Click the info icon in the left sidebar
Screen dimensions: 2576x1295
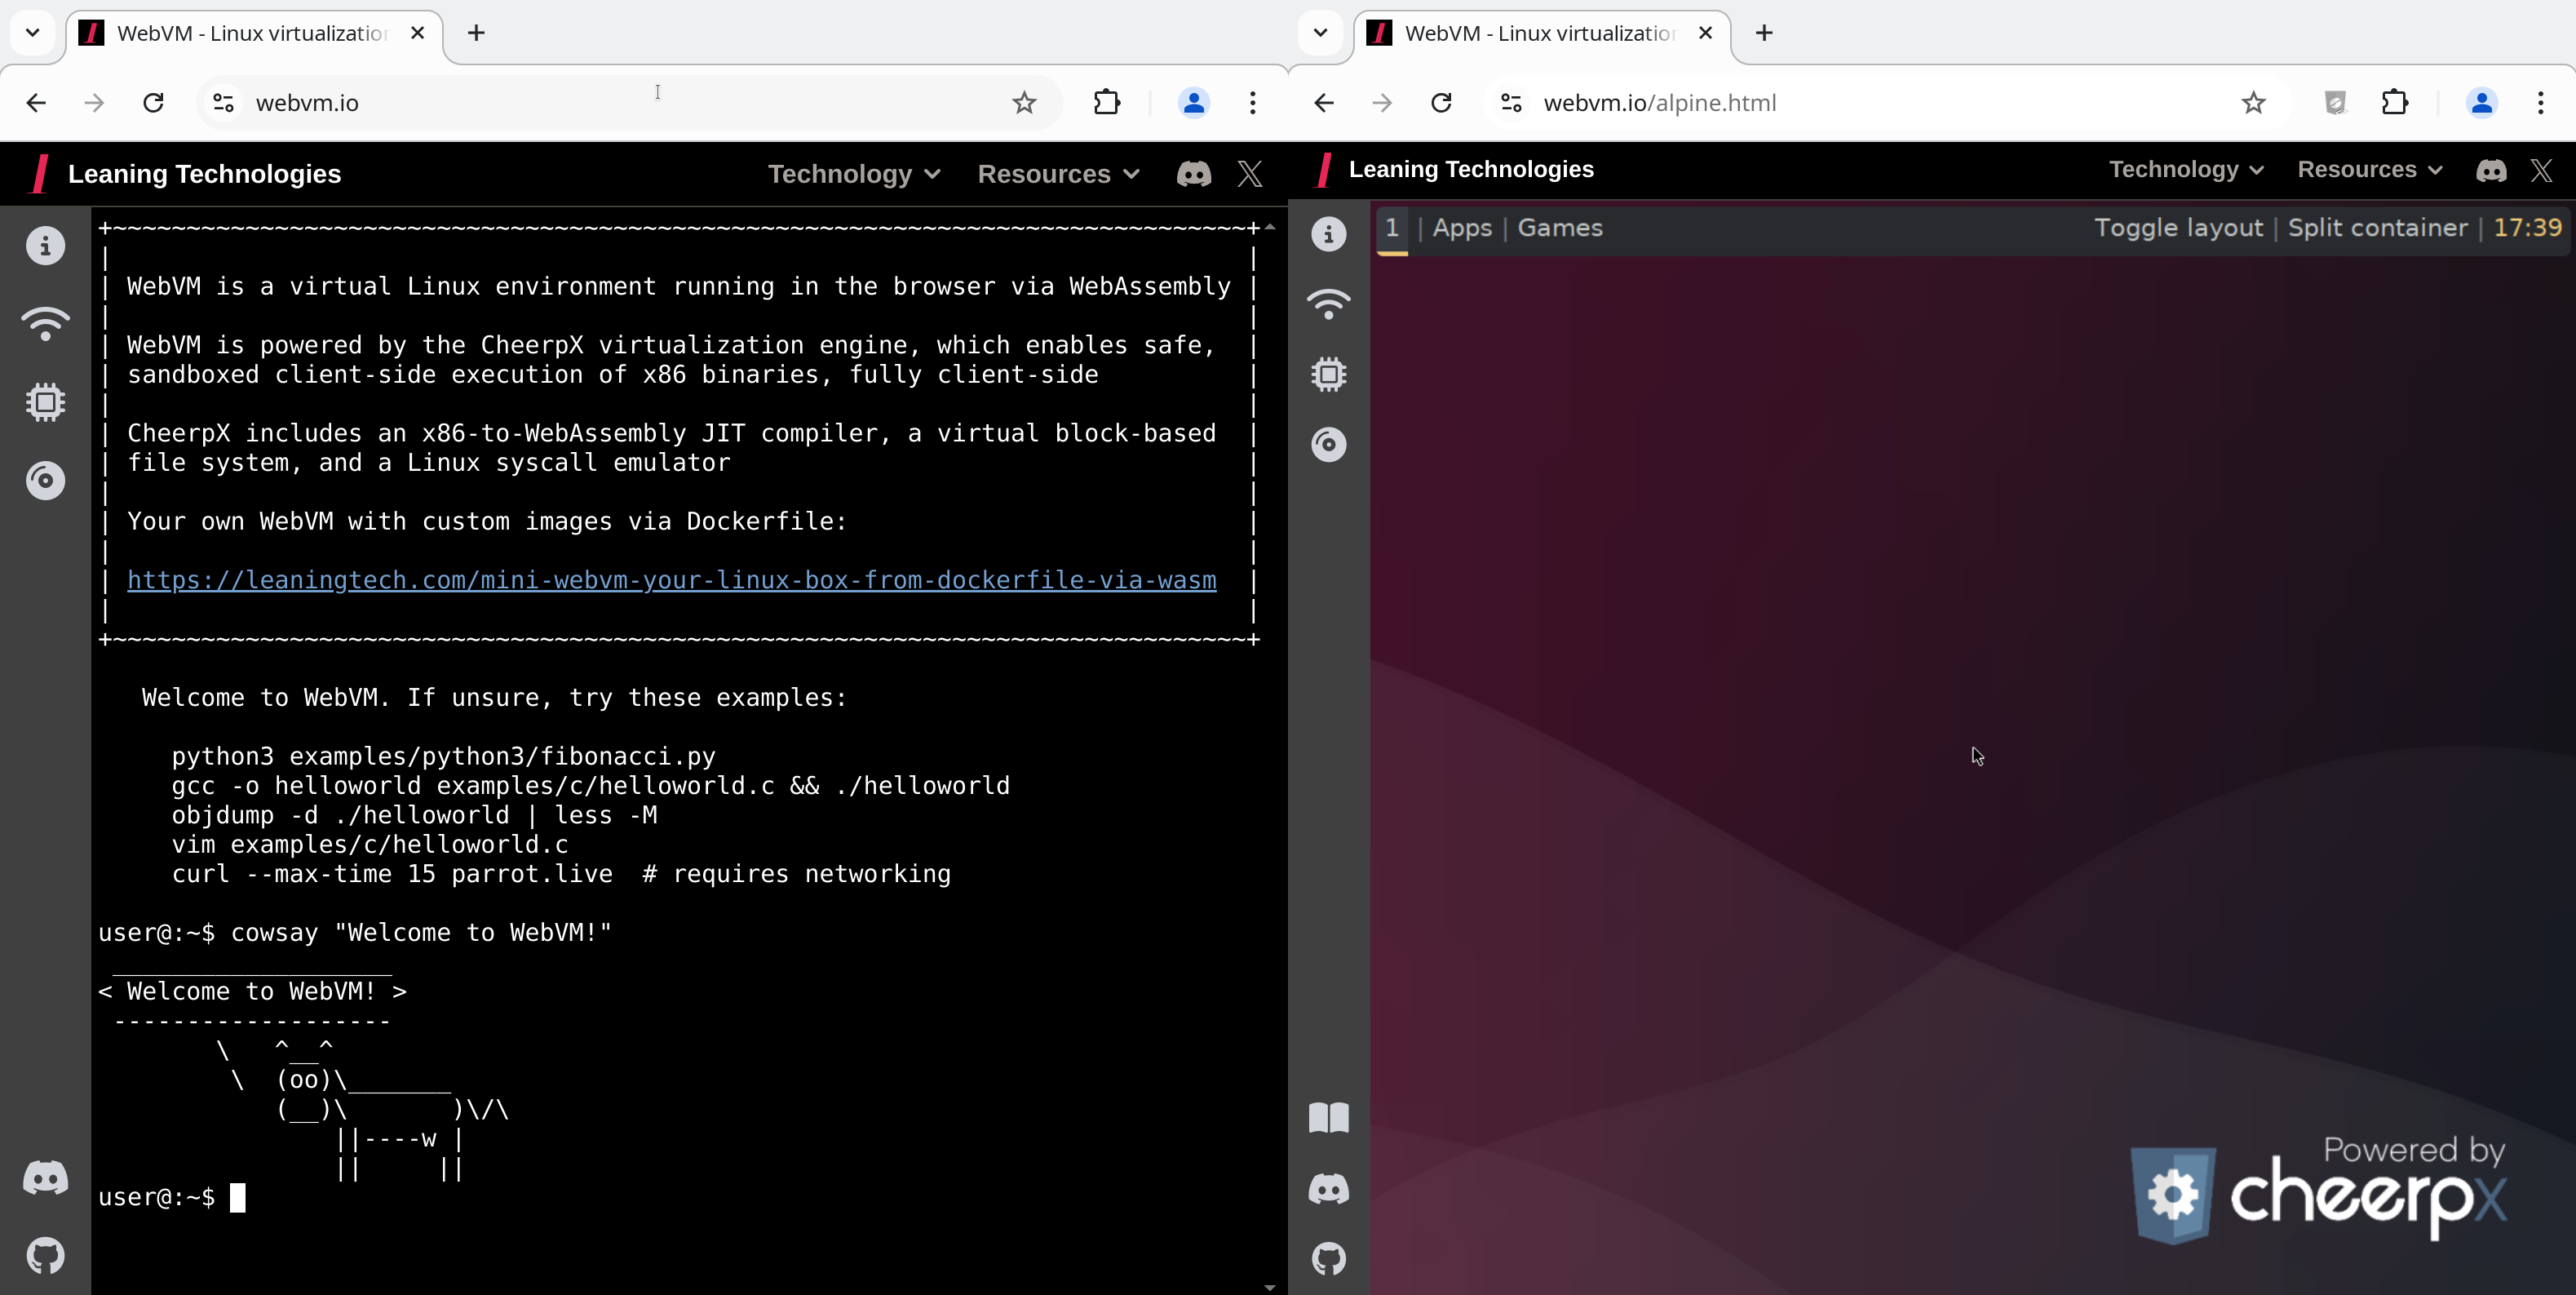45,245
